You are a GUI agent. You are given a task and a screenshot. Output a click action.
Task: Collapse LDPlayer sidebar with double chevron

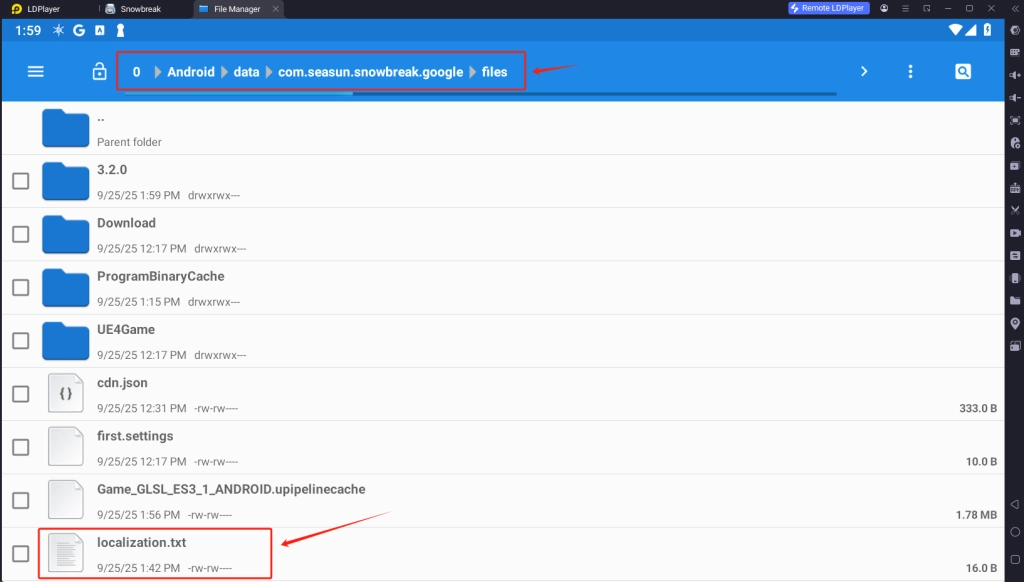pyautogui.click(x=1015, y=8)
